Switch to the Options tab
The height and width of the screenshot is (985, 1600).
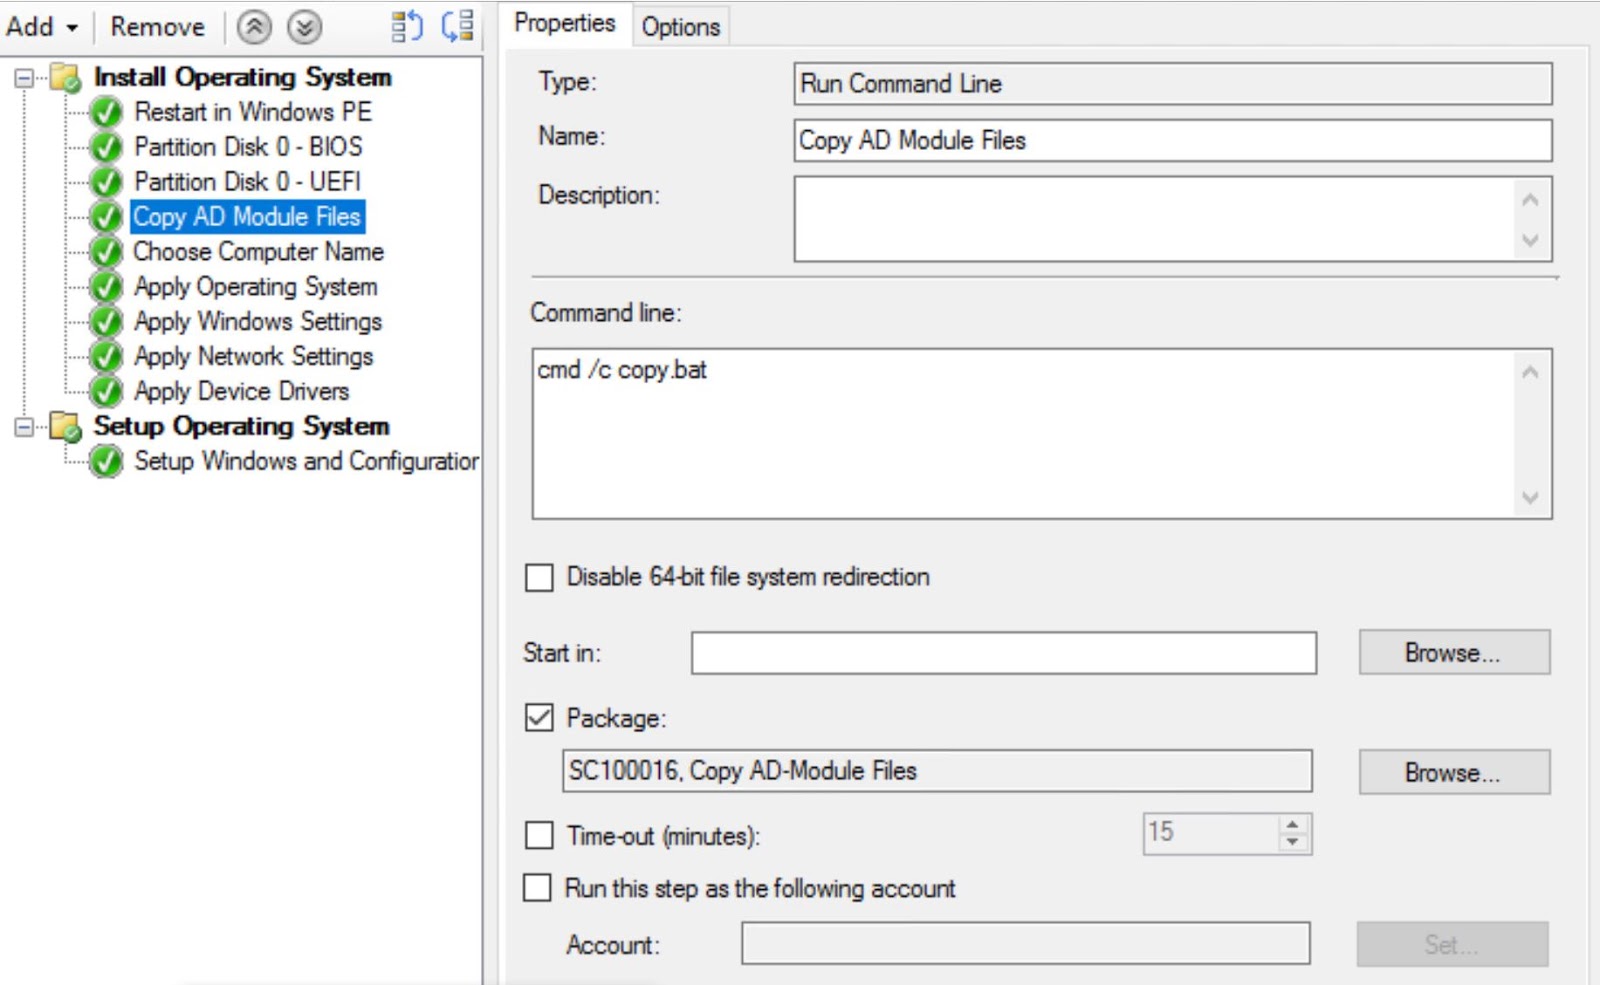click(680, 26)
